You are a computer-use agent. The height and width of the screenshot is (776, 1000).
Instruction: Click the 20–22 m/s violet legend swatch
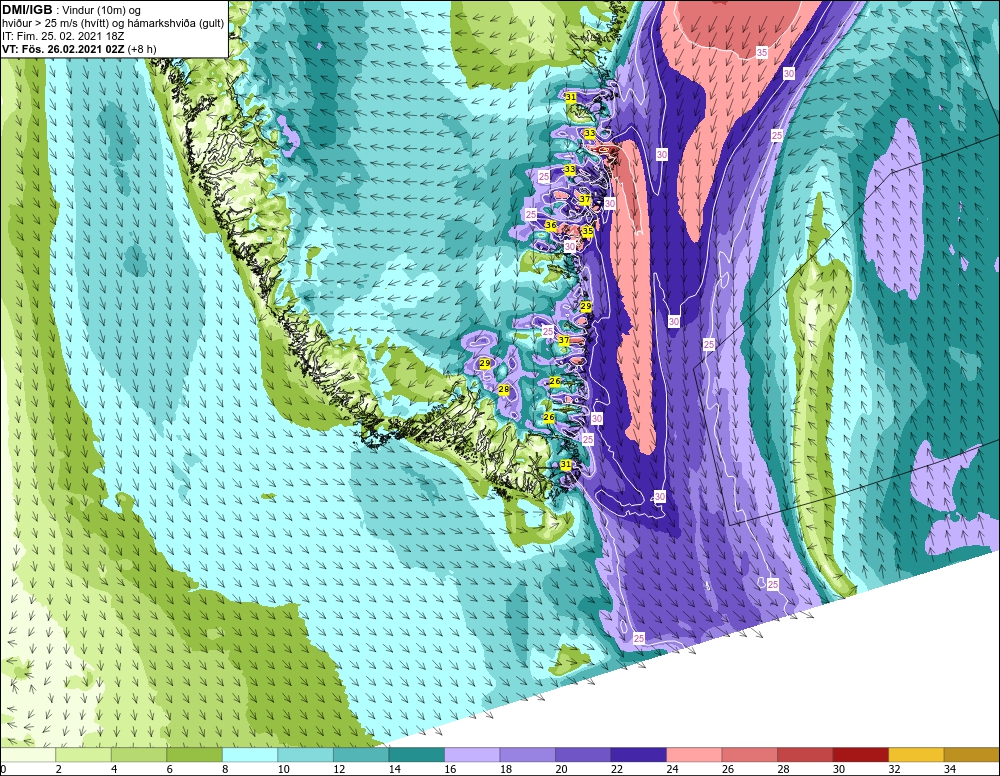[583, 755]
